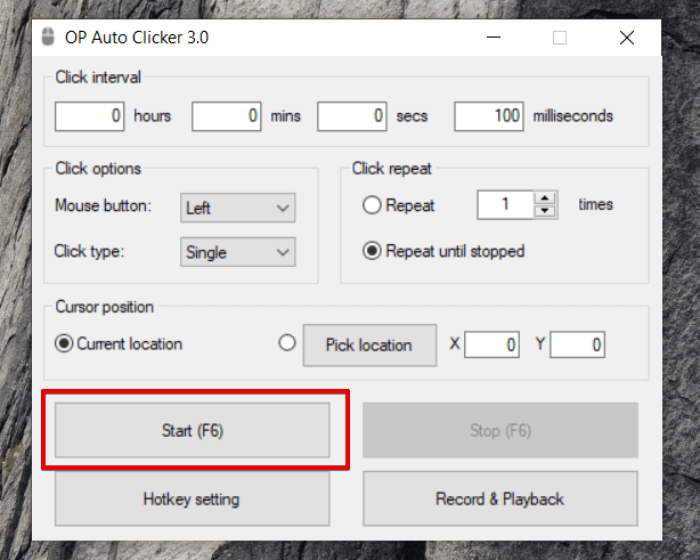This screenshot has height=560, width=700.
Task: Click the OP Auto Clicker mouse icon
Action: [48, 37]
